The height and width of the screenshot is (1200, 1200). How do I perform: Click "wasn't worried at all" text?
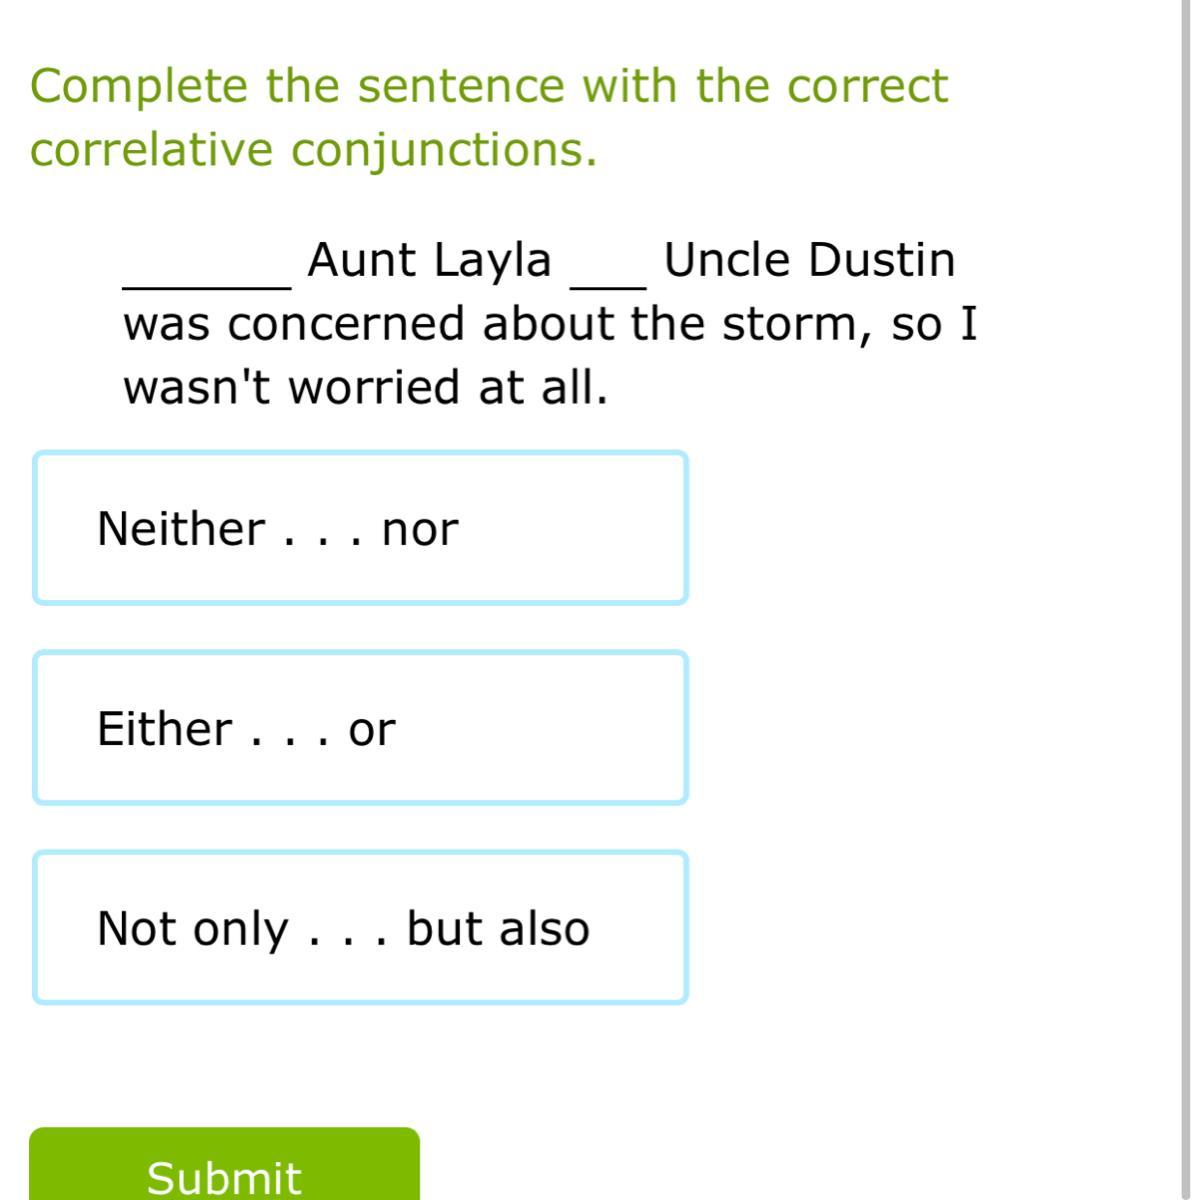pyautogui.click(x=365, y=387)
